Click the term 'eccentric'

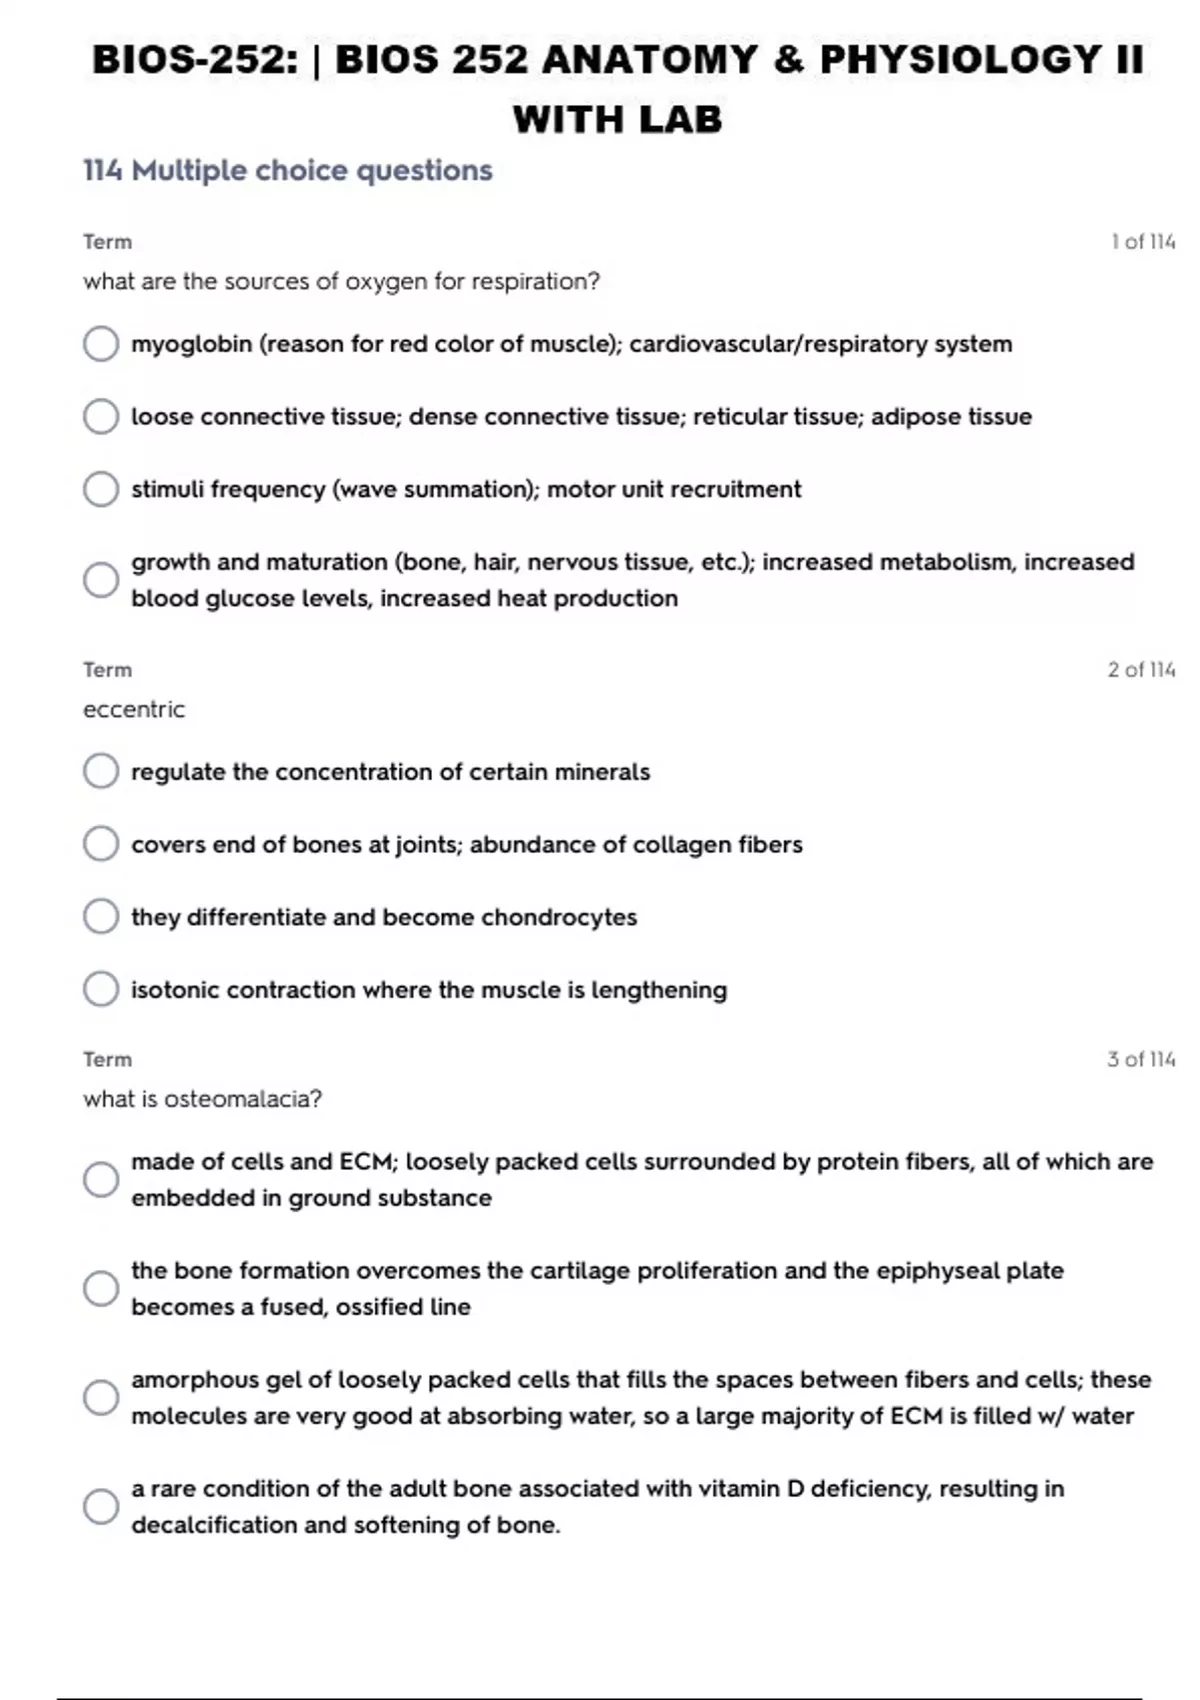pos(134,710)
